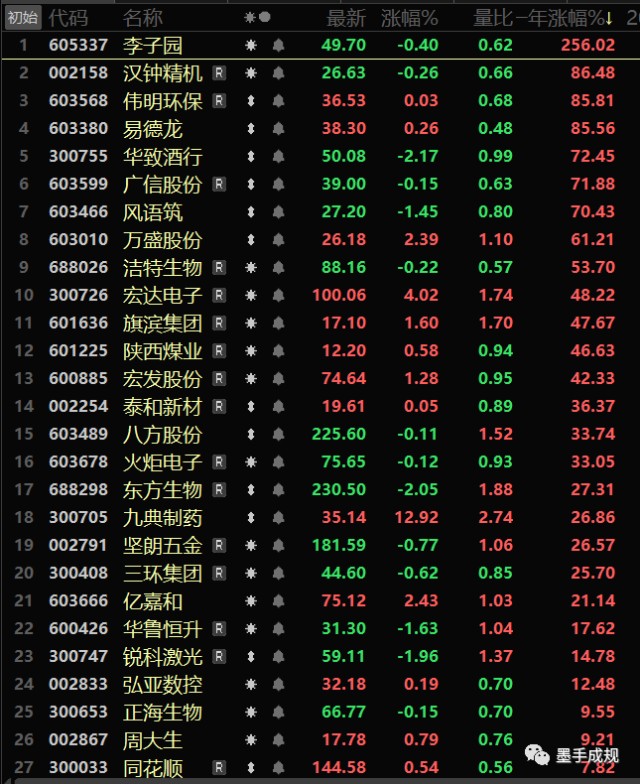
Task: Select the 火炬电子 stock name
Action: pos(163,462)
